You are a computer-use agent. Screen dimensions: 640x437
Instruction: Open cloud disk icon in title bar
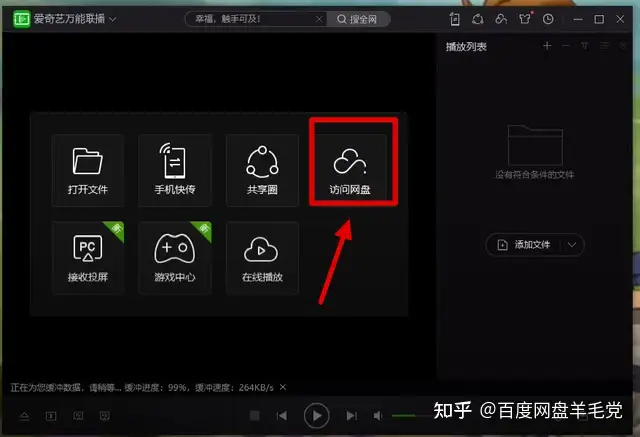(501, 19)
